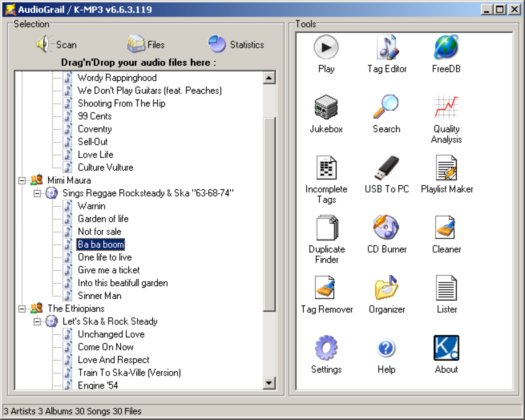Viewport: 525px width, 420px height.
Task: Click The Ethiopians artist icon
Action: [x=36, y=308]
